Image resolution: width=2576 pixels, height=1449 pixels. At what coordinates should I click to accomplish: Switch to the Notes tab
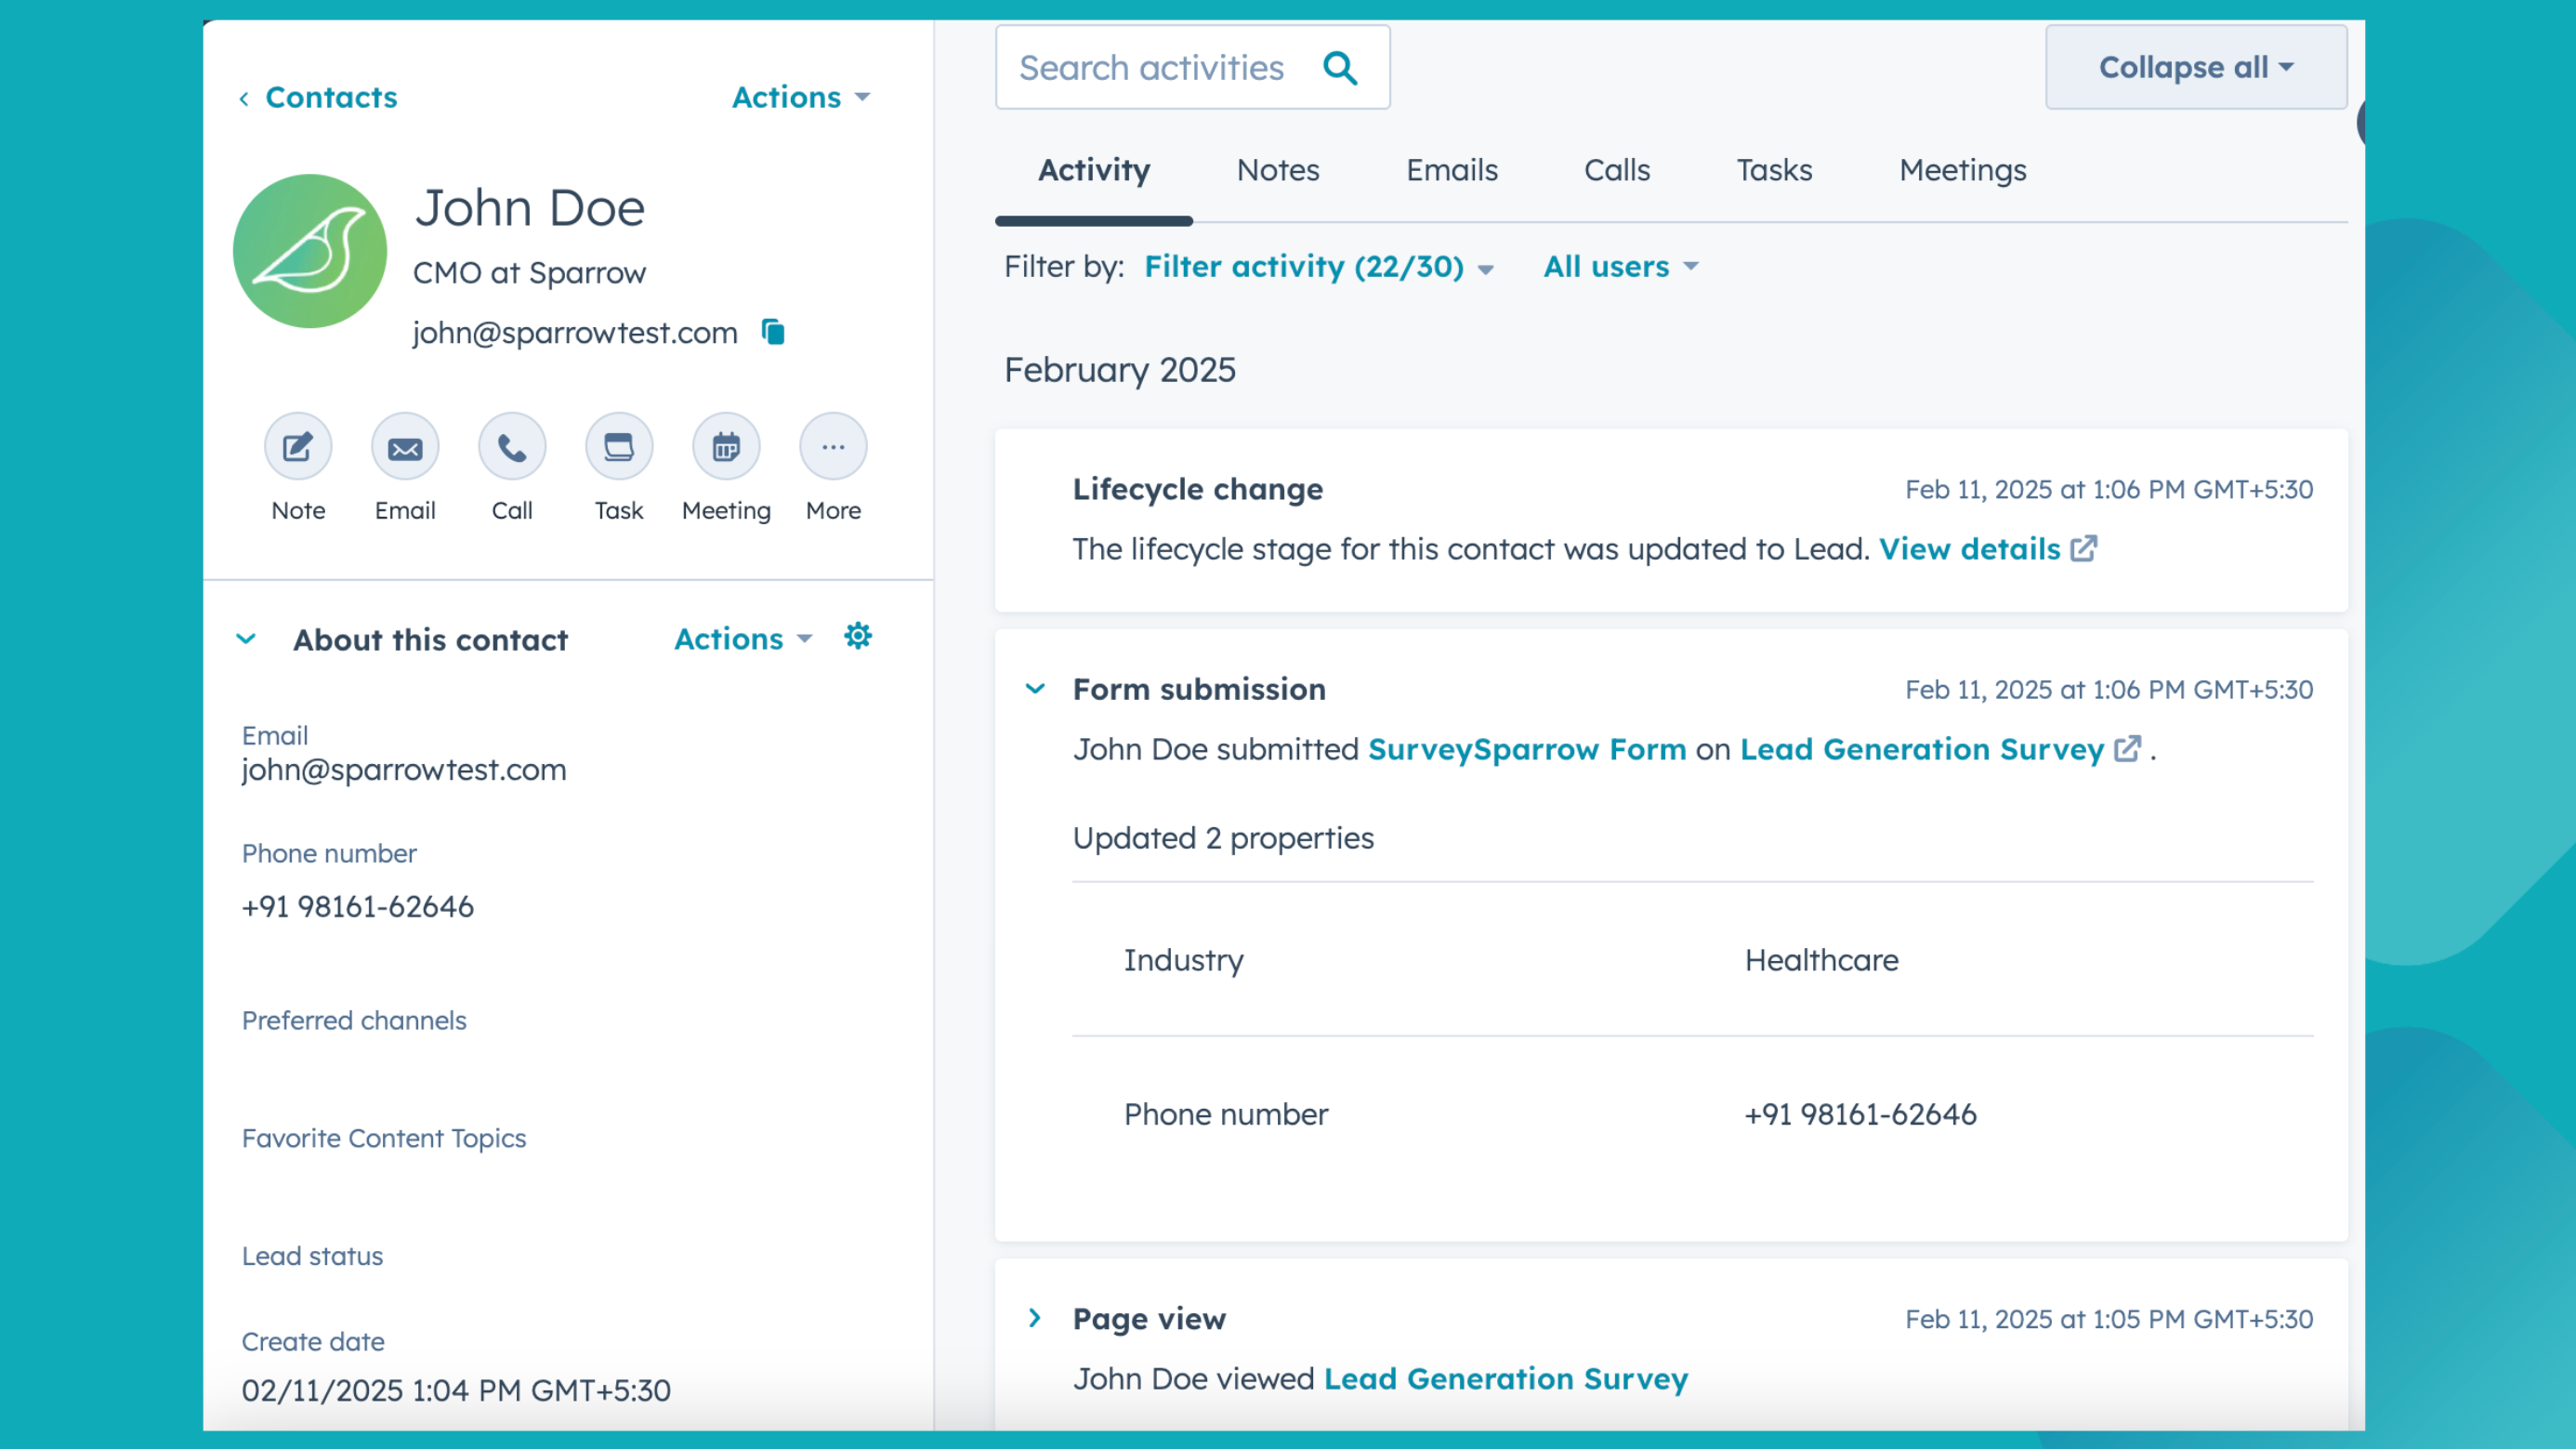[1277, 170]
